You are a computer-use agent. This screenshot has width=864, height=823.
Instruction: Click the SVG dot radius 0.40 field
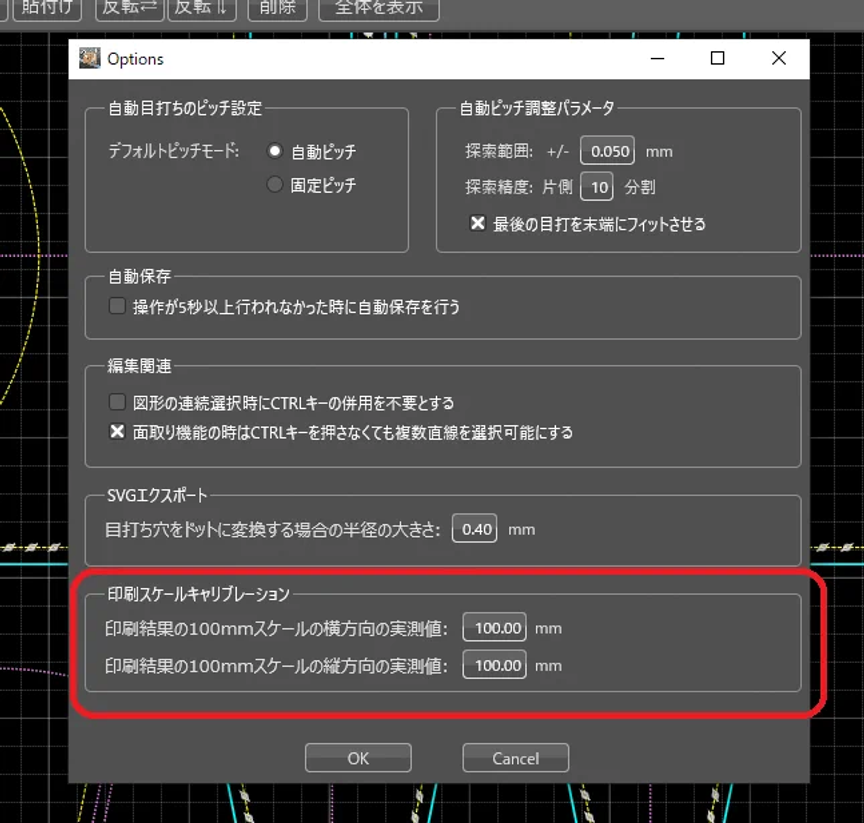[x=474, y=529]
